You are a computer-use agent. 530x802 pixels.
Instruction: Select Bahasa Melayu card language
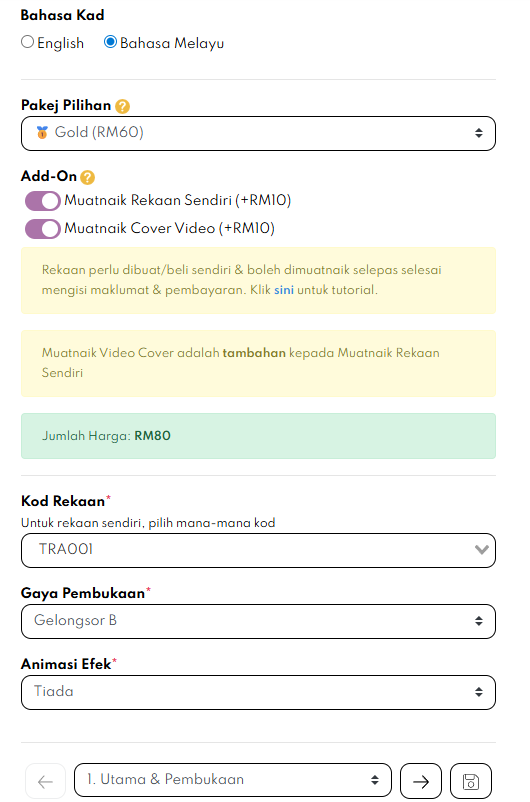[x=110, y=42]
